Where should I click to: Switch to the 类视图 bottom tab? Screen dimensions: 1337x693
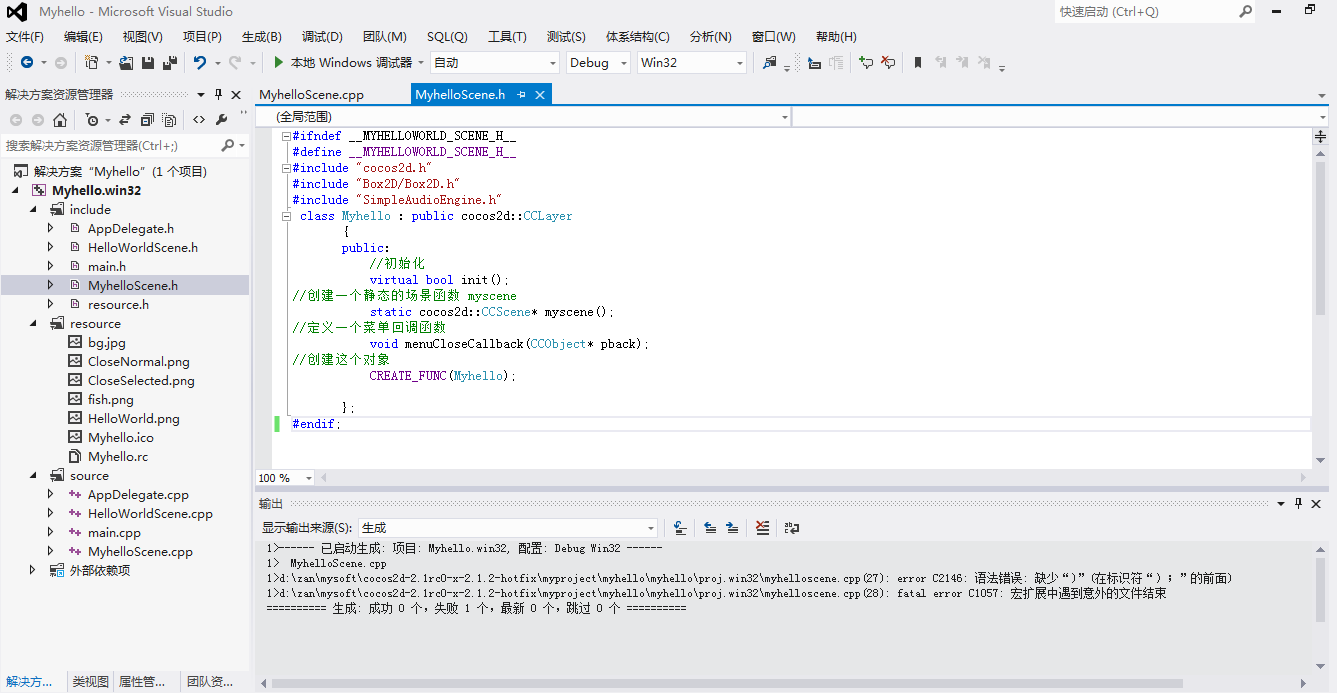(x=90, y=682)
